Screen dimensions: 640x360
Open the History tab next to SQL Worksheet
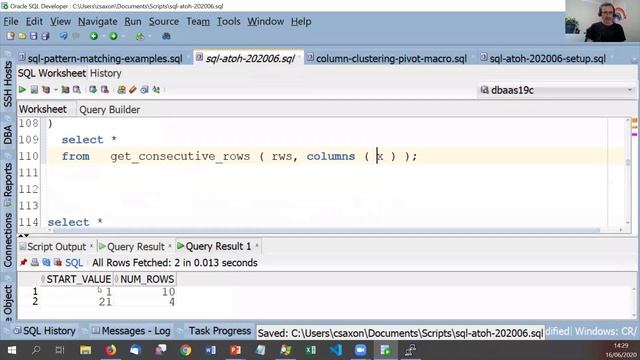(106, 73)
